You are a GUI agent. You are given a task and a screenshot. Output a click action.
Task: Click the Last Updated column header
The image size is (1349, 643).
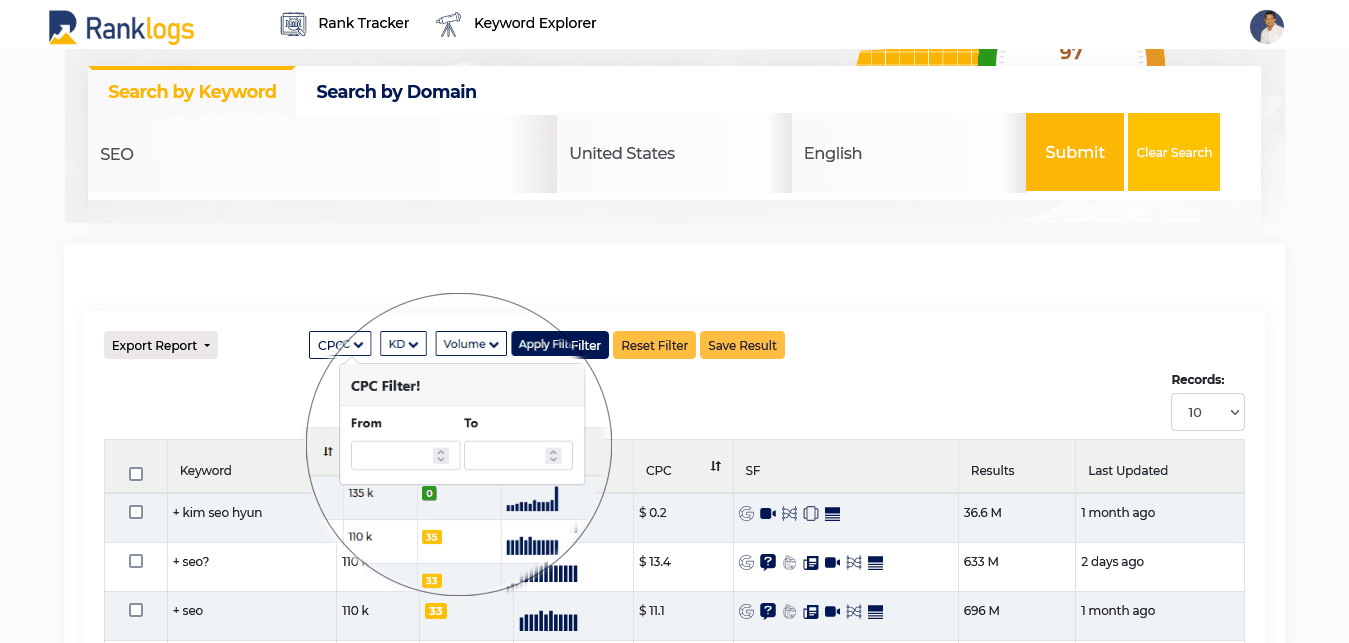[x=1128, y=470]
